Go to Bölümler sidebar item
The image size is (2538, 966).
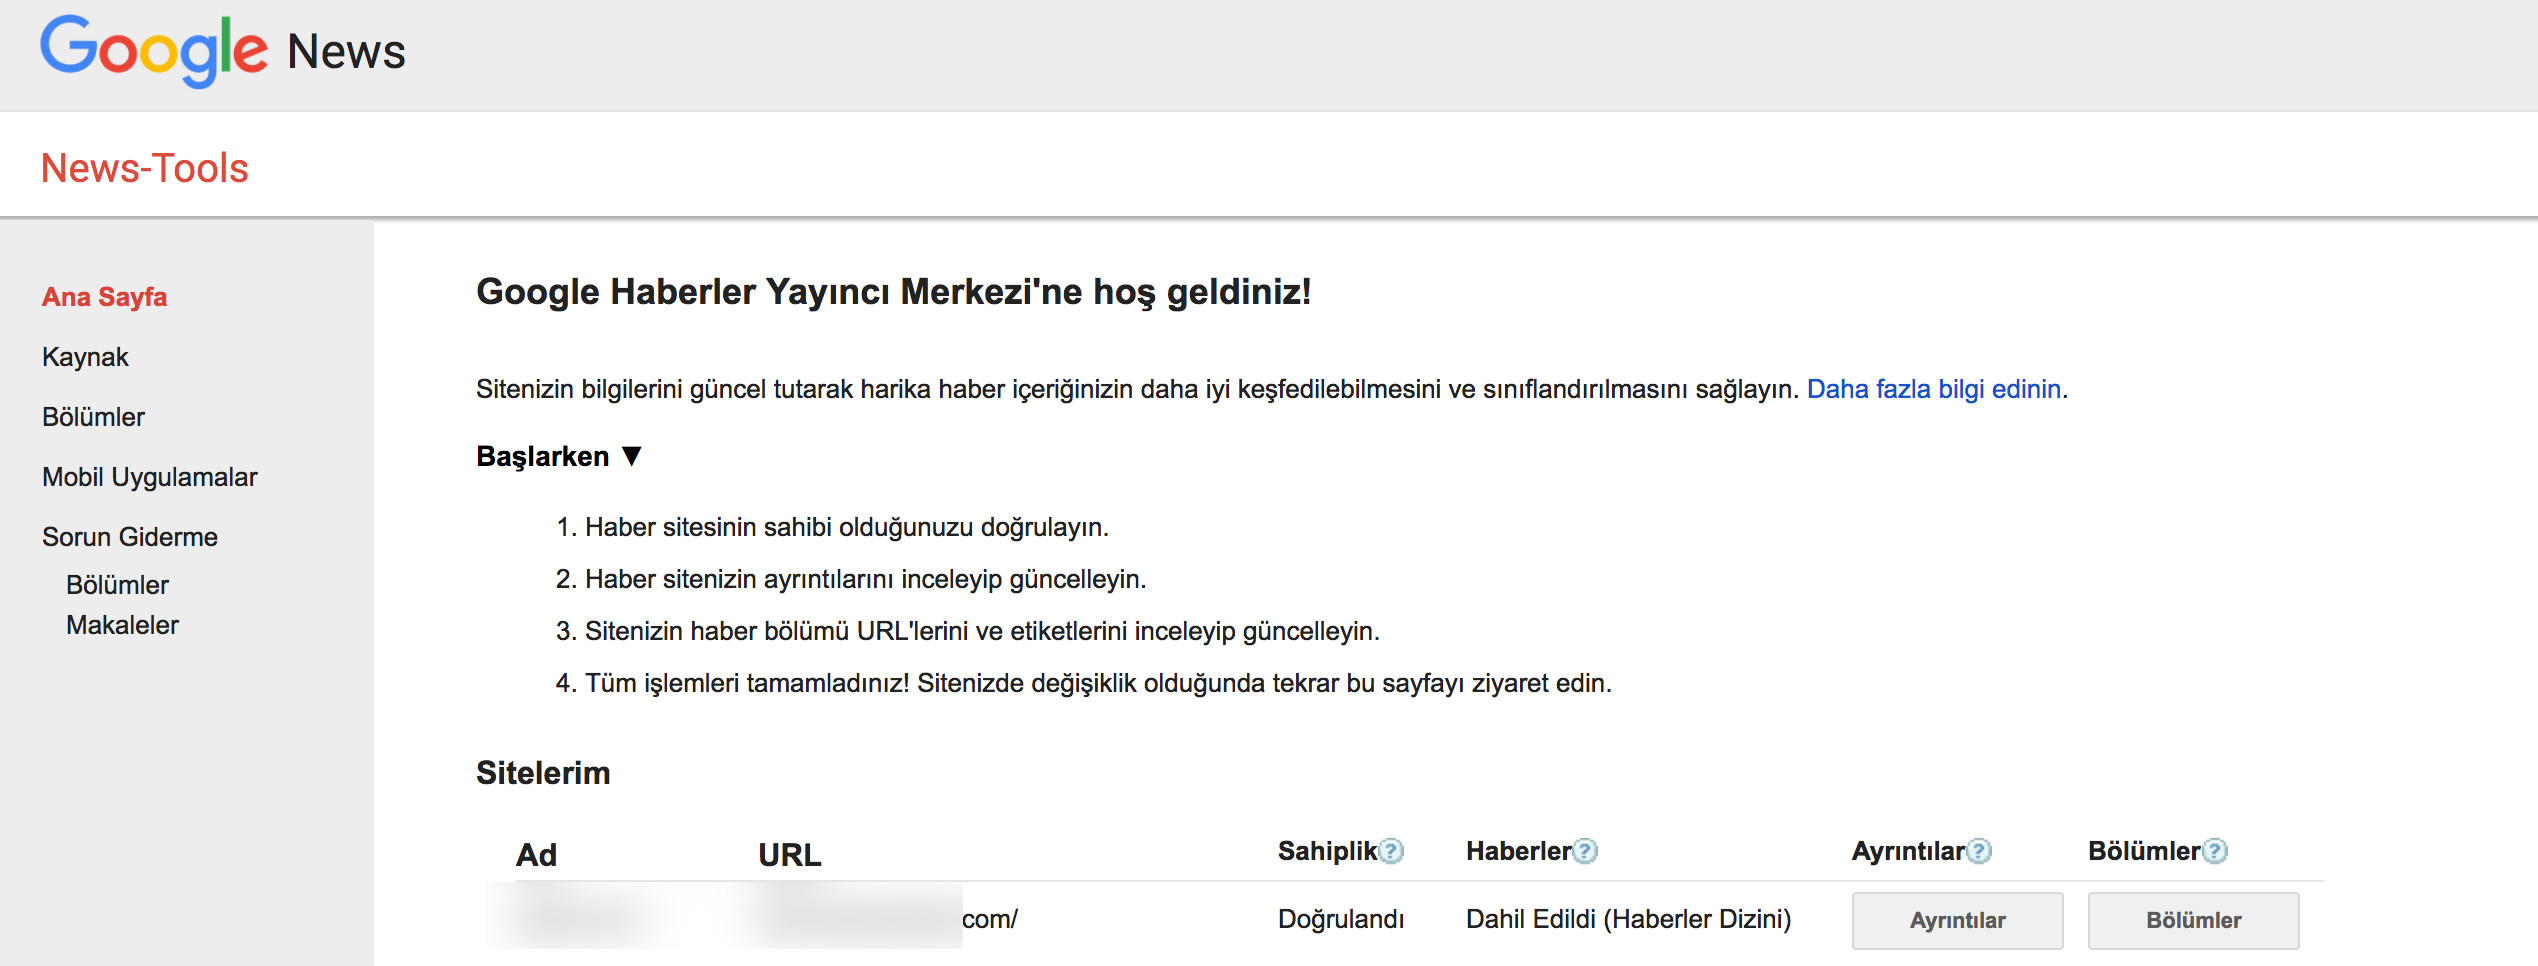click(93, 417)
